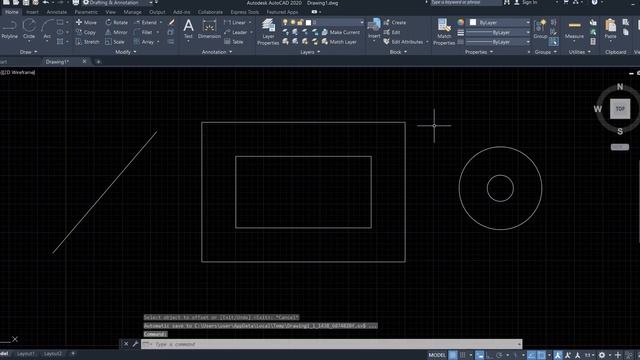640x360 pixels.
Task: Click the Measure tool
Action: 574,29
